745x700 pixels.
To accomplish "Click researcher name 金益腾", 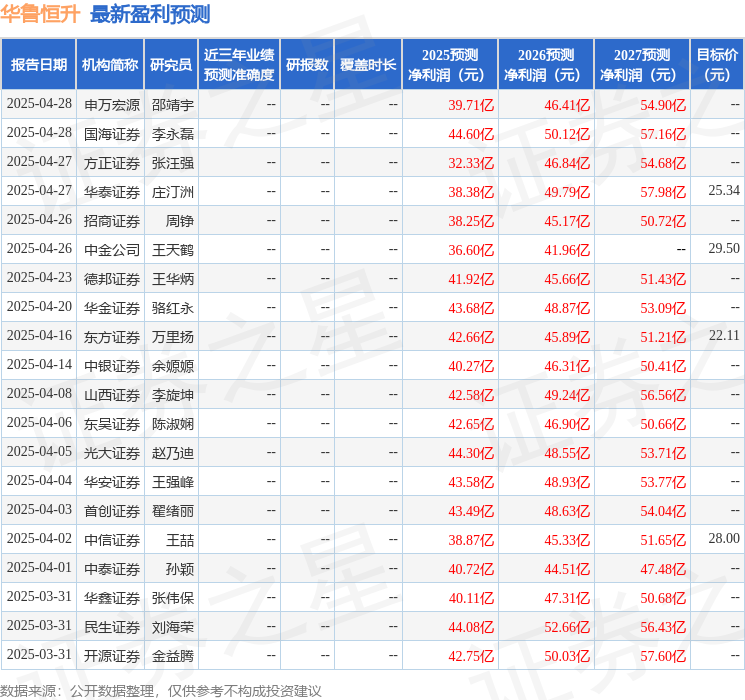I will (173, 656).
